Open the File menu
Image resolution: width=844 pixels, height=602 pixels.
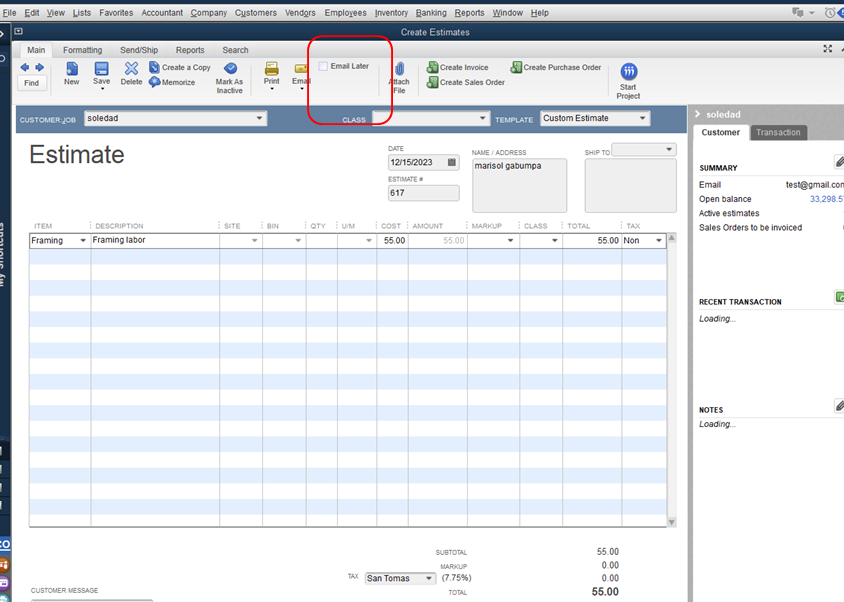click(x=10, y=13)
